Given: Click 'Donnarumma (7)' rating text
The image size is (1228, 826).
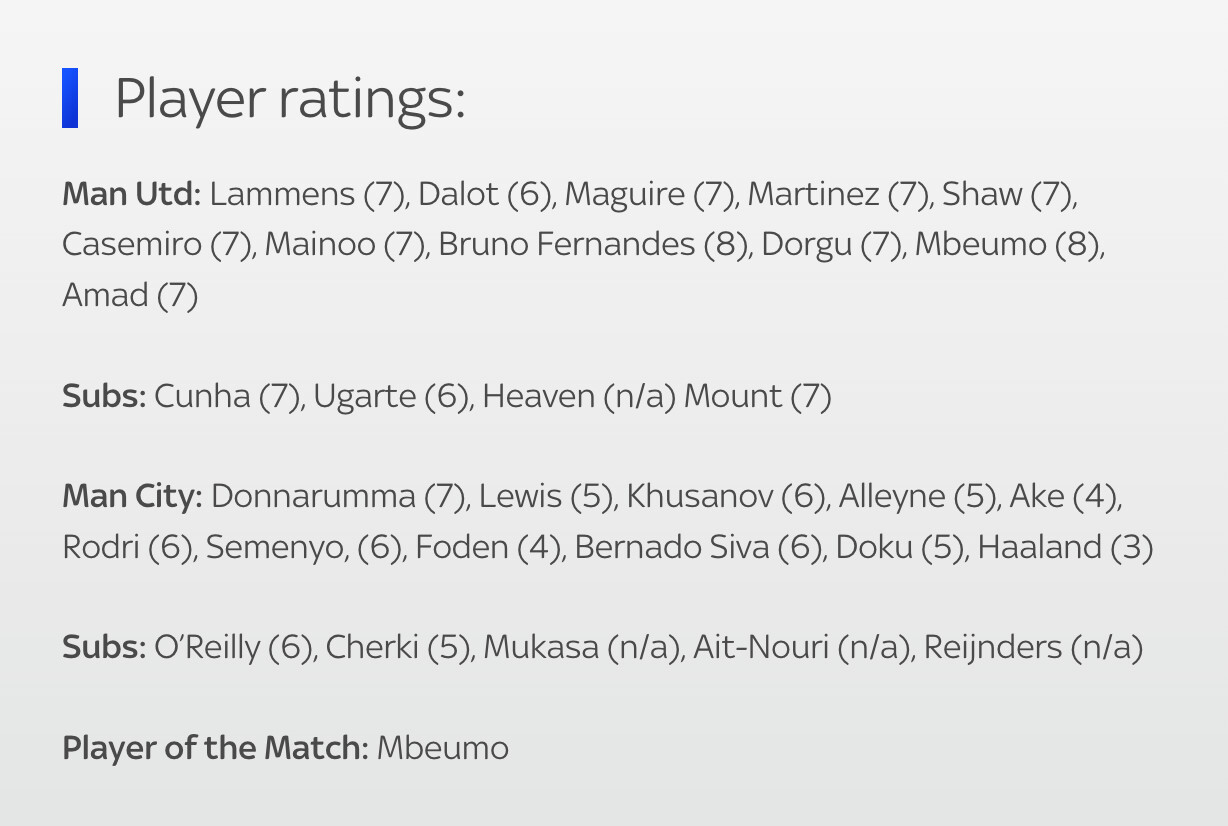Looking at the screenshot, I should pyautogui.click(x=339, y=496).
